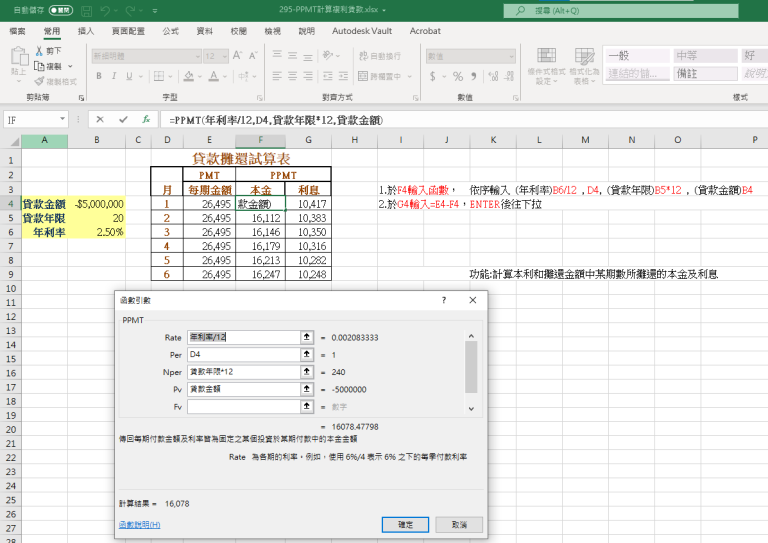The width and height of the screenshot is (768, 543).
Task: Click the Cancel X in formula bar
Action: [100, 119]
